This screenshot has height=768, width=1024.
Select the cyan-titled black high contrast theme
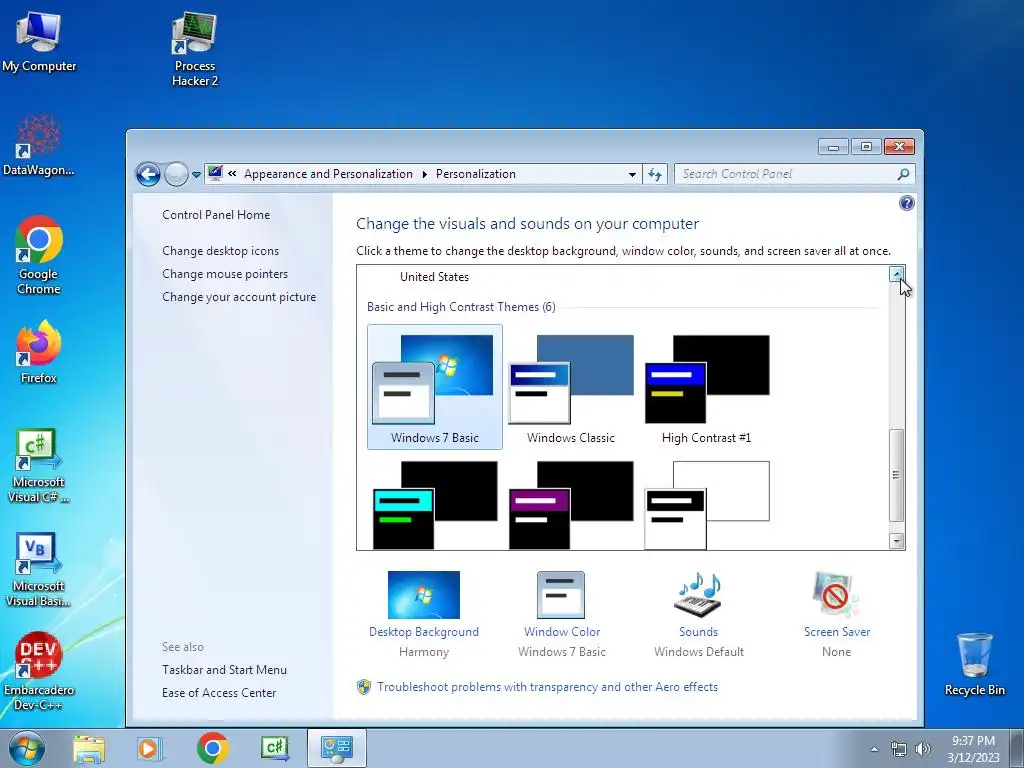click(x=434, y=505)
